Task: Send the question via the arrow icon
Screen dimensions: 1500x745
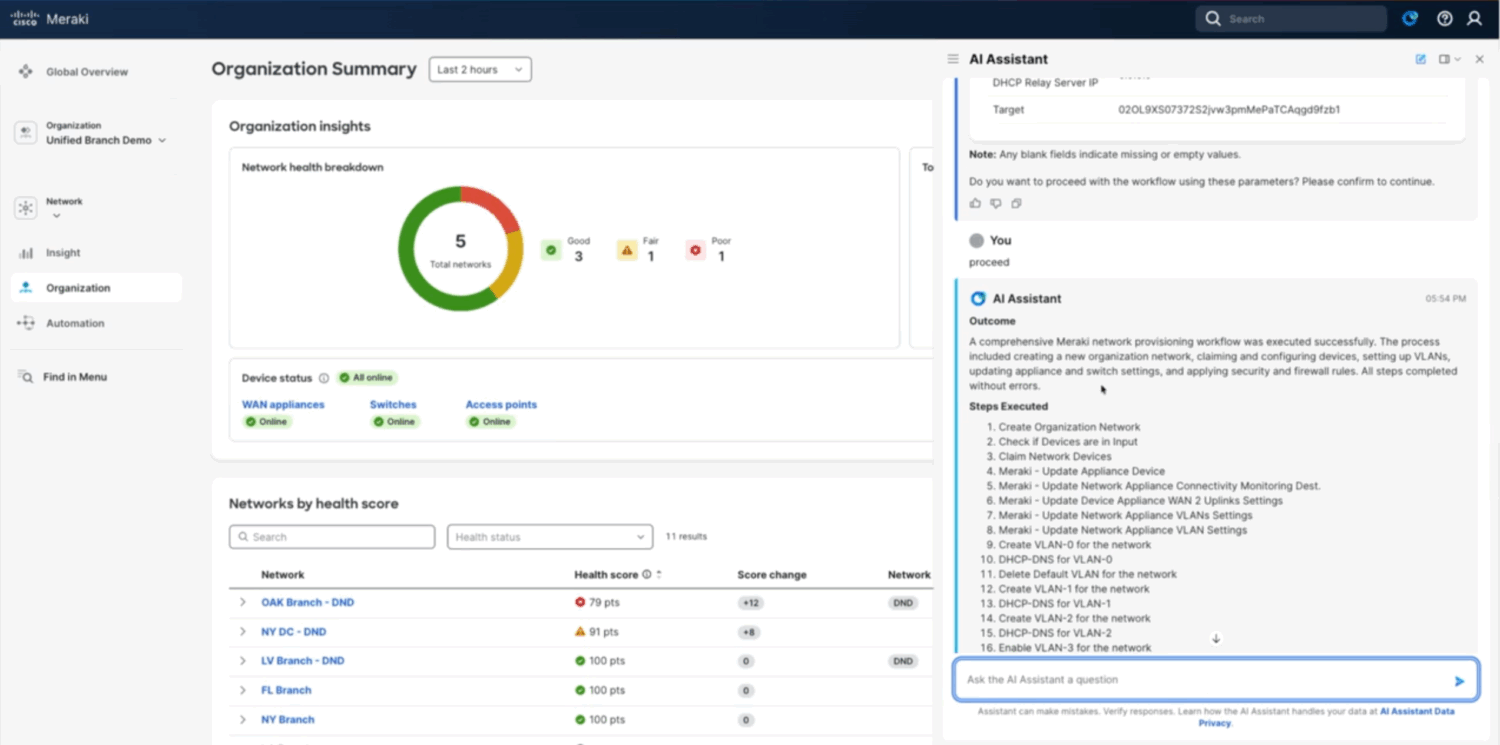Action: pos(1459,679)
